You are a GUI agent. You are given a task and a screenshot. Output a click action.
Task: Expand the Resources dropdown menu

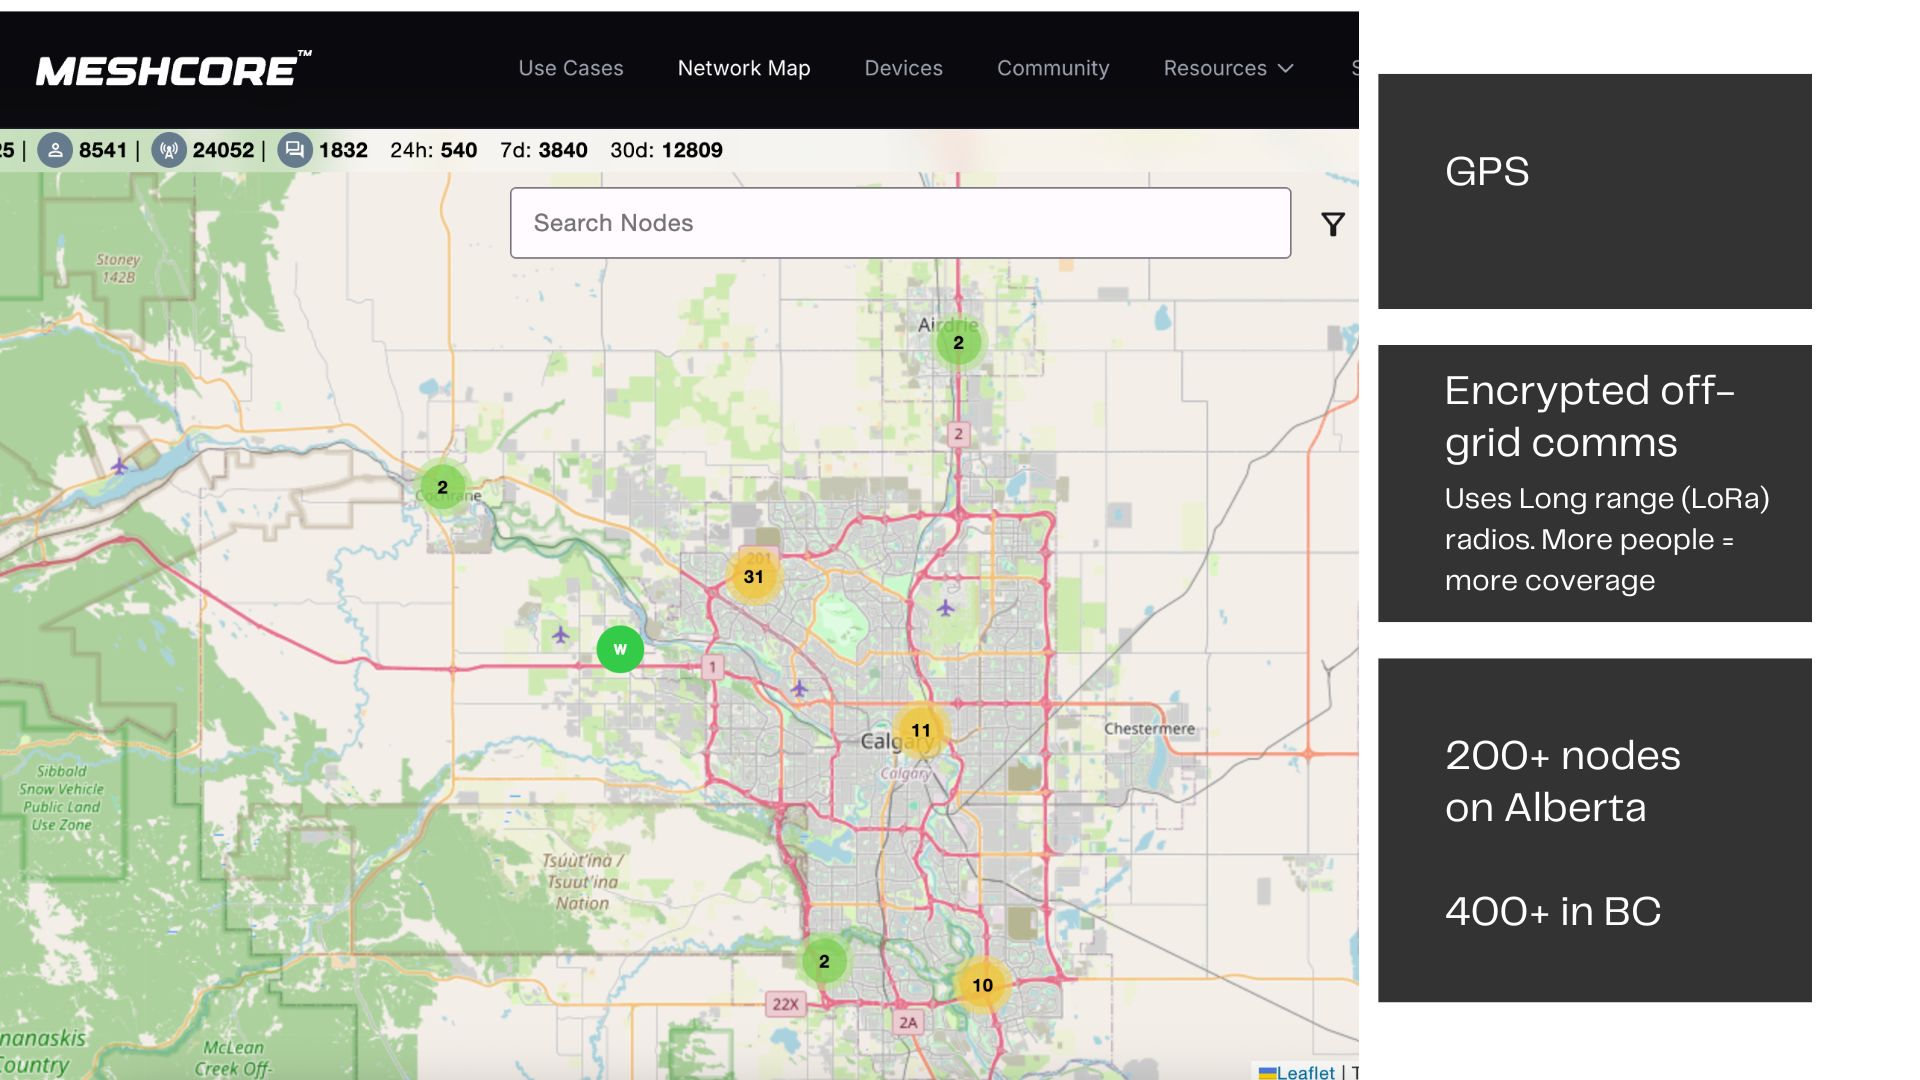pos(1215,68)
